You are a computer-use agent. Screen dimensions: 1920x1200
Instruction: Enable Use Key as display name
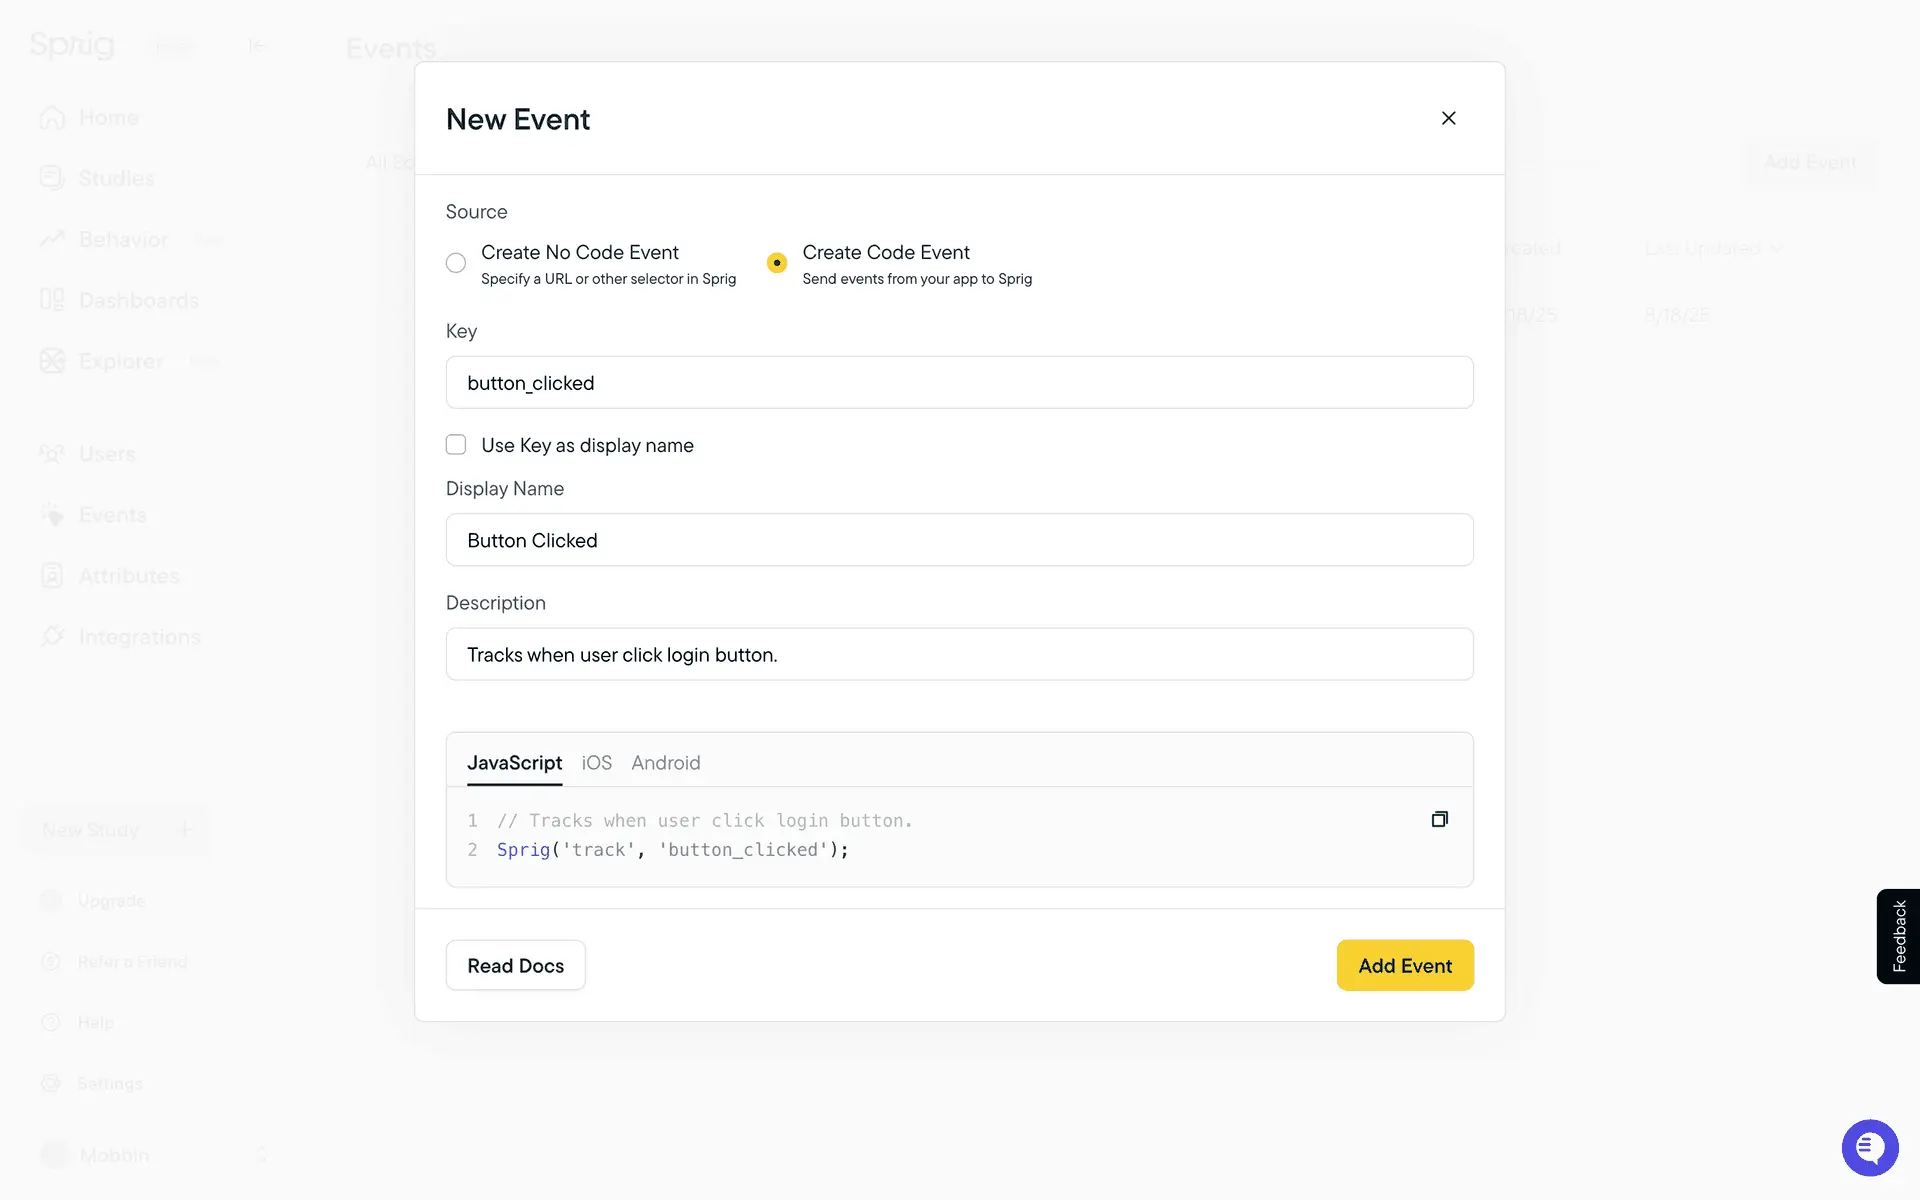point(456,445)
